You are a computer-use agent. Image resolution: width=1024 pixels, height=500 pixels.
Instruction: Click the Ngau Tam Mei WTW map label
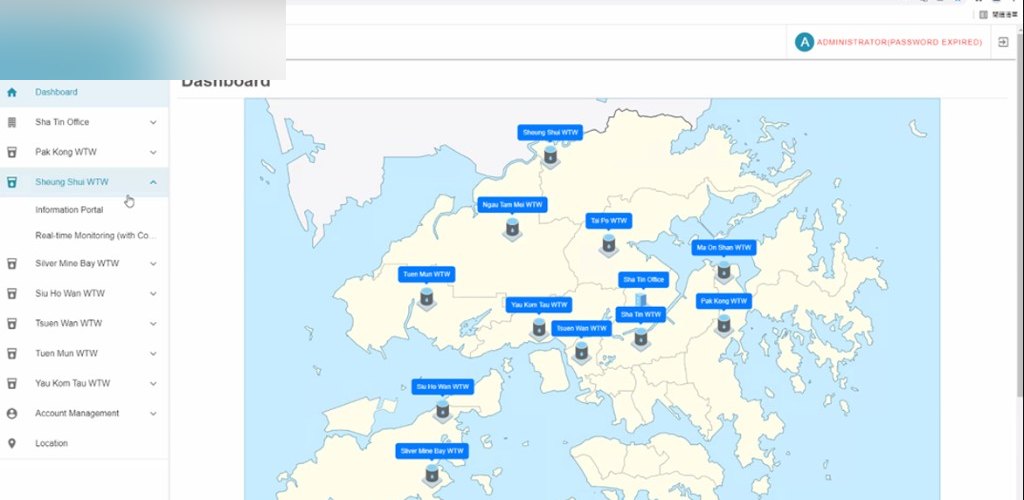click(x=513, y=205)
